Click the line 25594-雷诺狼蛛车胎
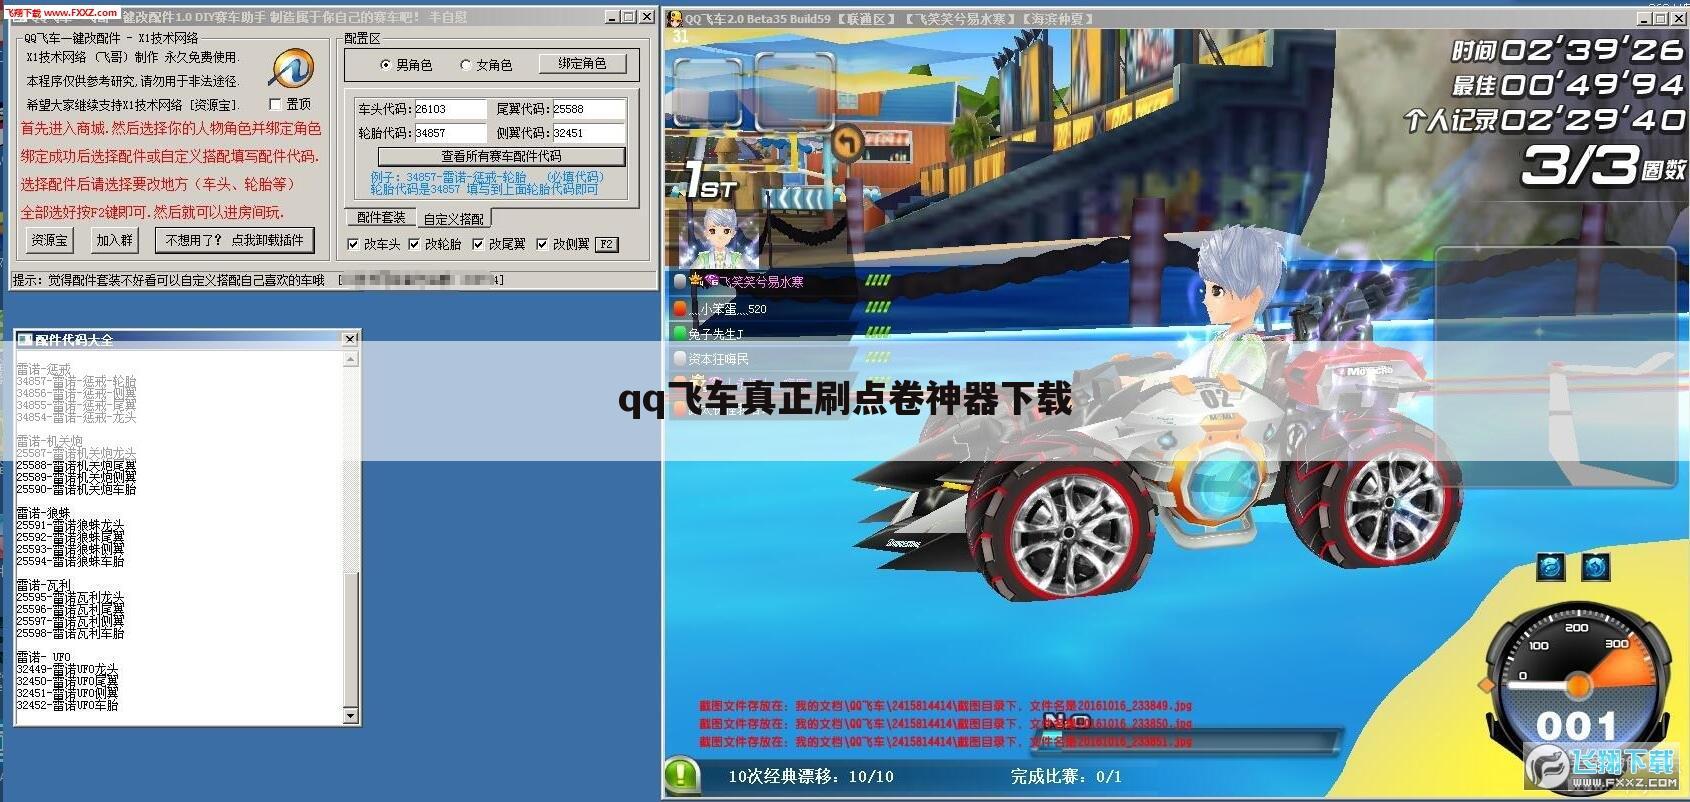The height and width of the screenshot is (802, 1690). click(x=70, y=561)
